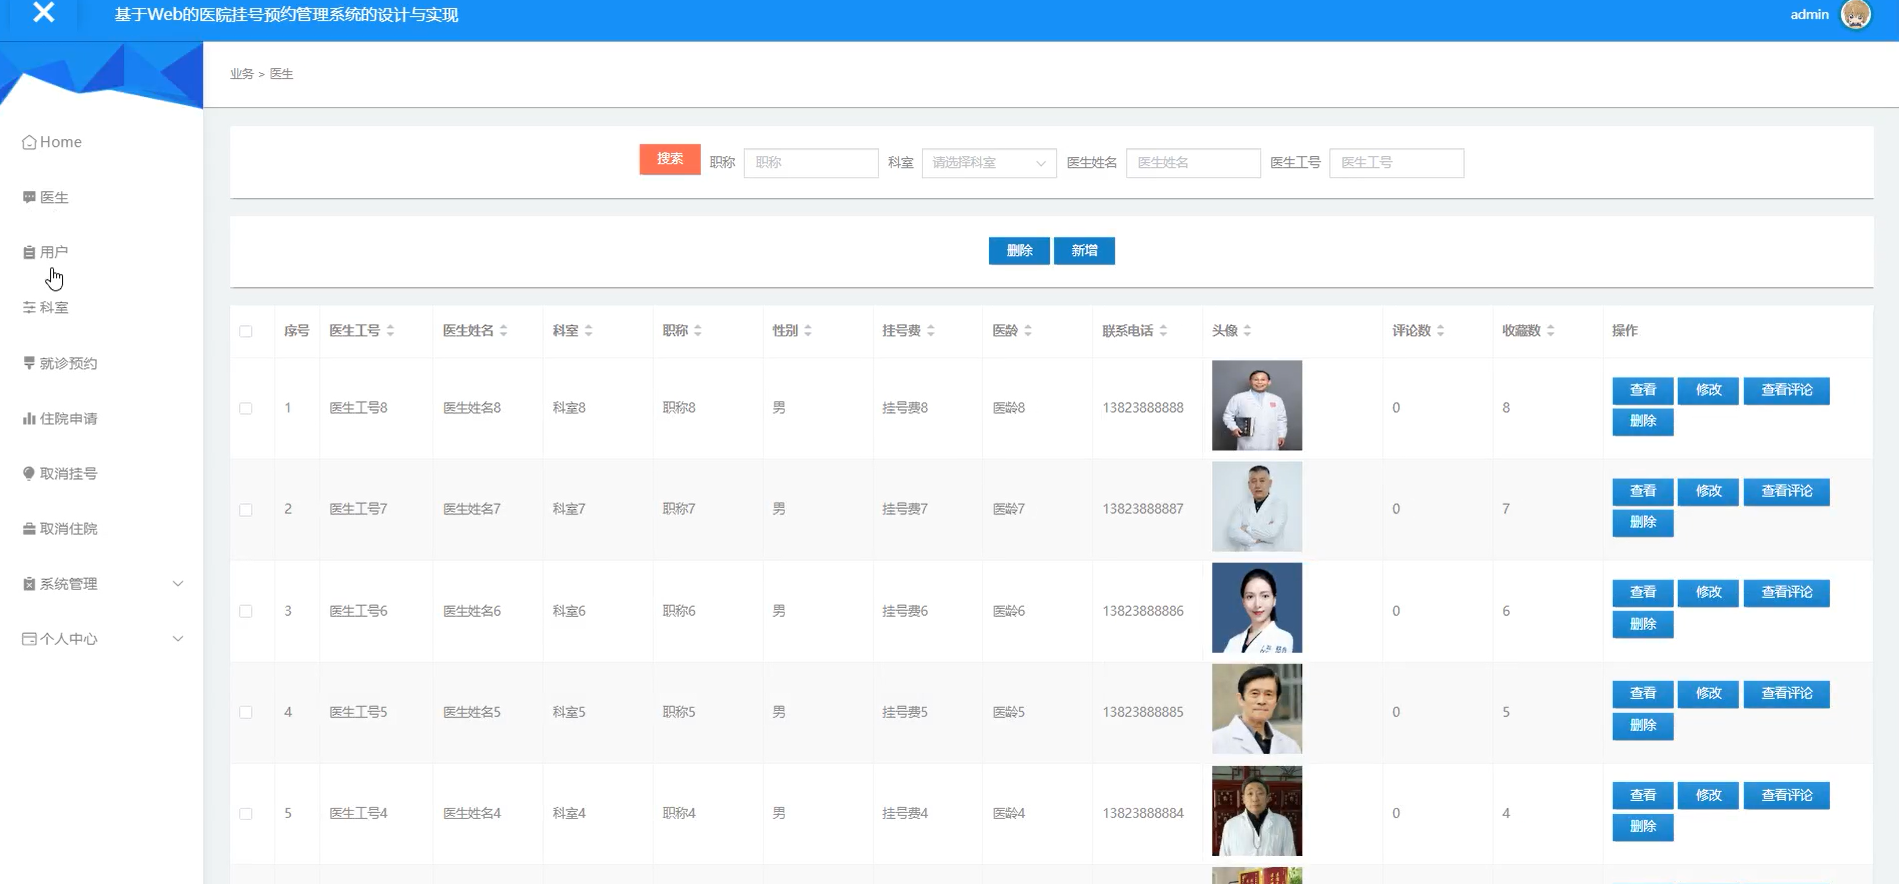Viewport: 1899px width, 884px height.
Task: Focus the 职称 search input
Action: [x=811, y=163]
